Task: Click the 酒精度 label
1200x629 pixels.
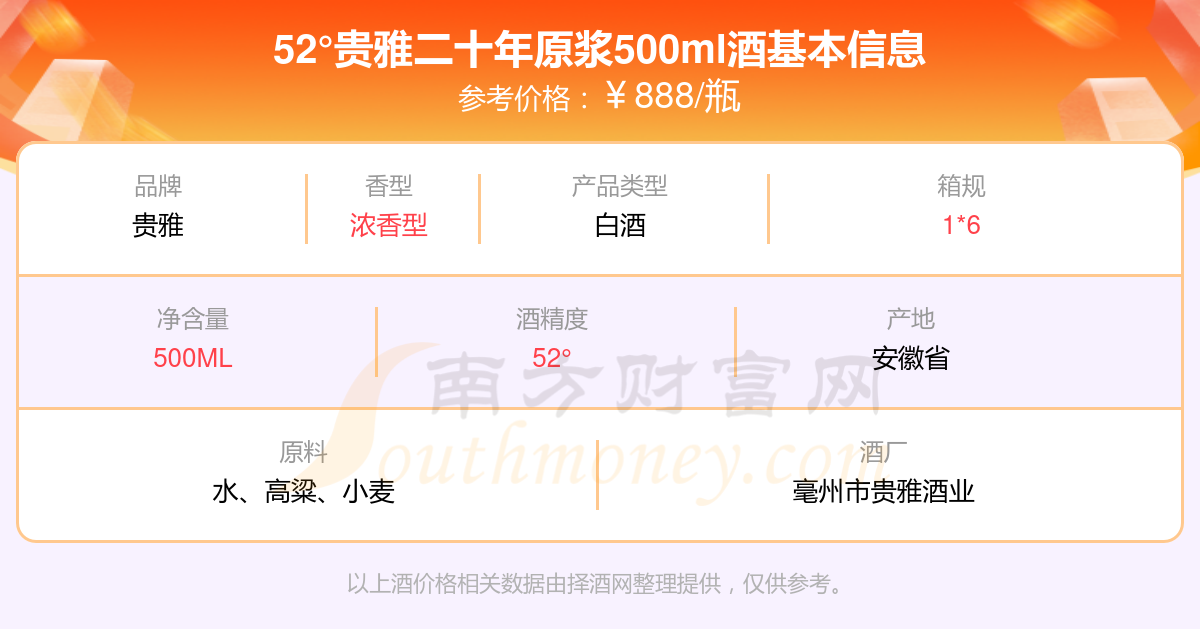Action: (552, 319)
